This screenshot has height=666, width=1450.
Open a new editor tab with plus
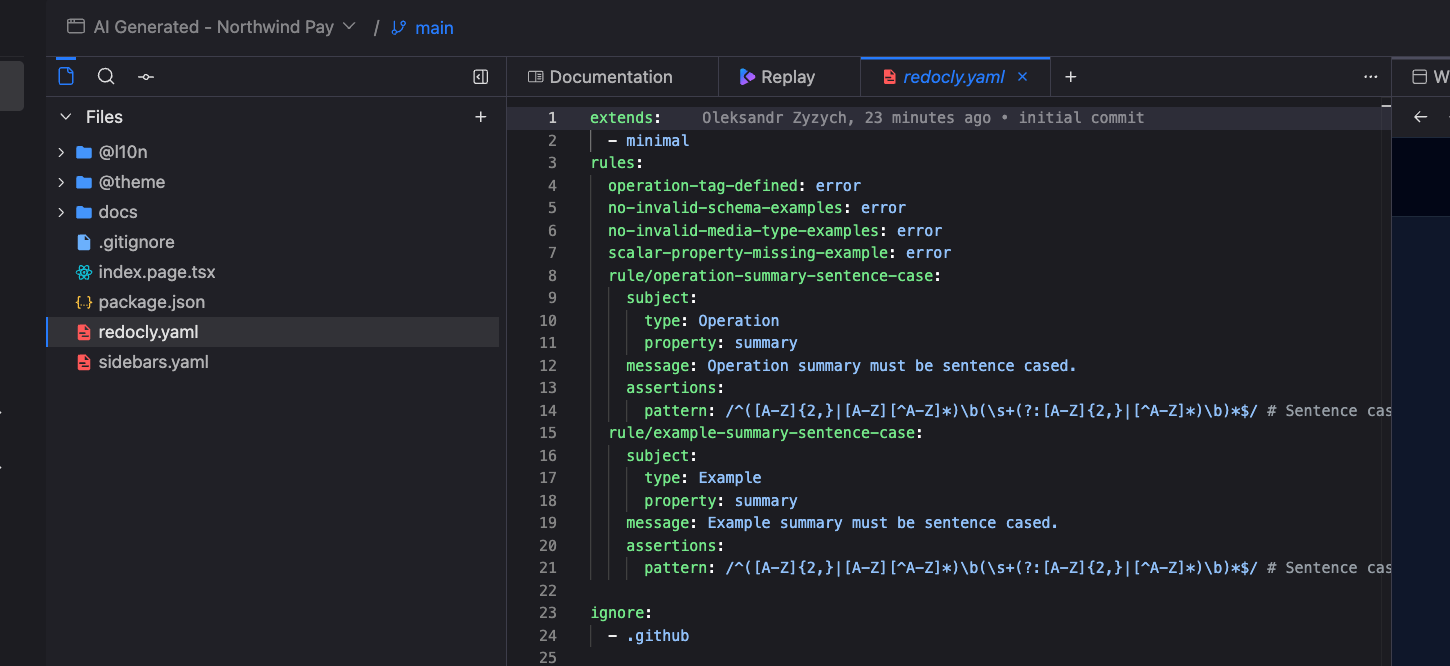(x=1070, y=77)
